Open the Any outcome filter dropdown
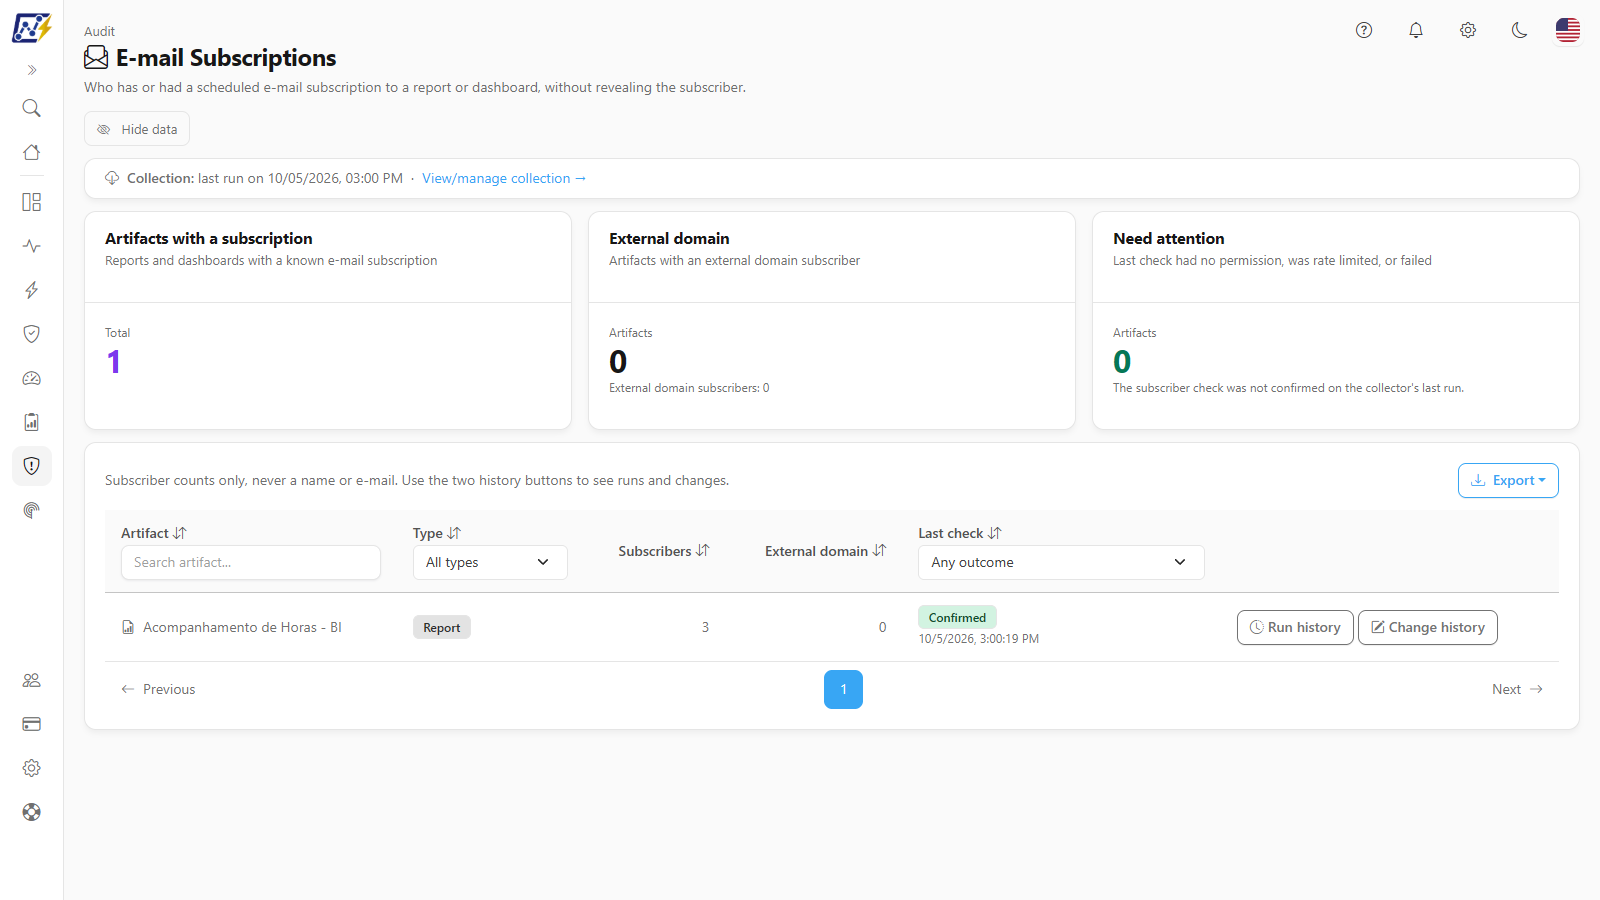Screen dimensions: 1600x900 pos(1061,562)
